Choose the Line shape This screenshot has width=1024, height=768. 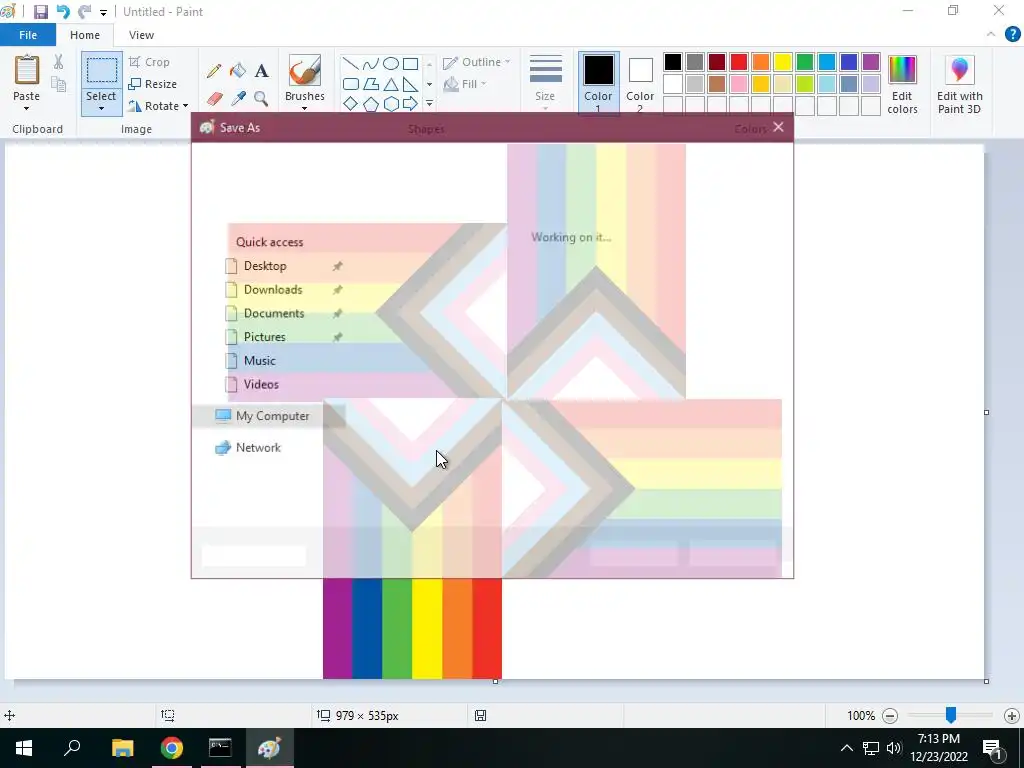point(351,63)
